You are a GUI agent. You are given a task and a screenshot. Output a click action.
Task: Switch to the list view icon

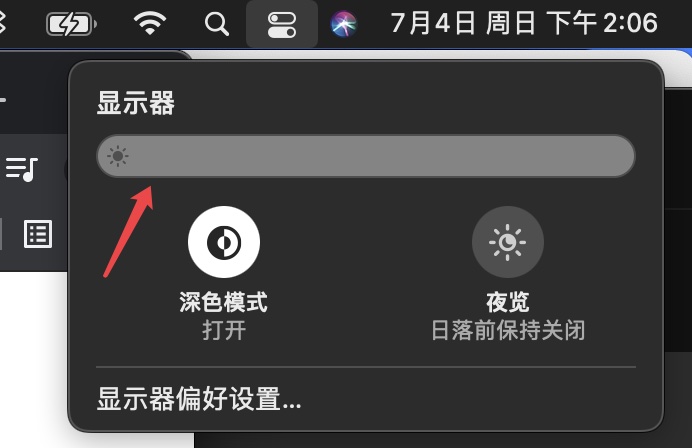38,233
